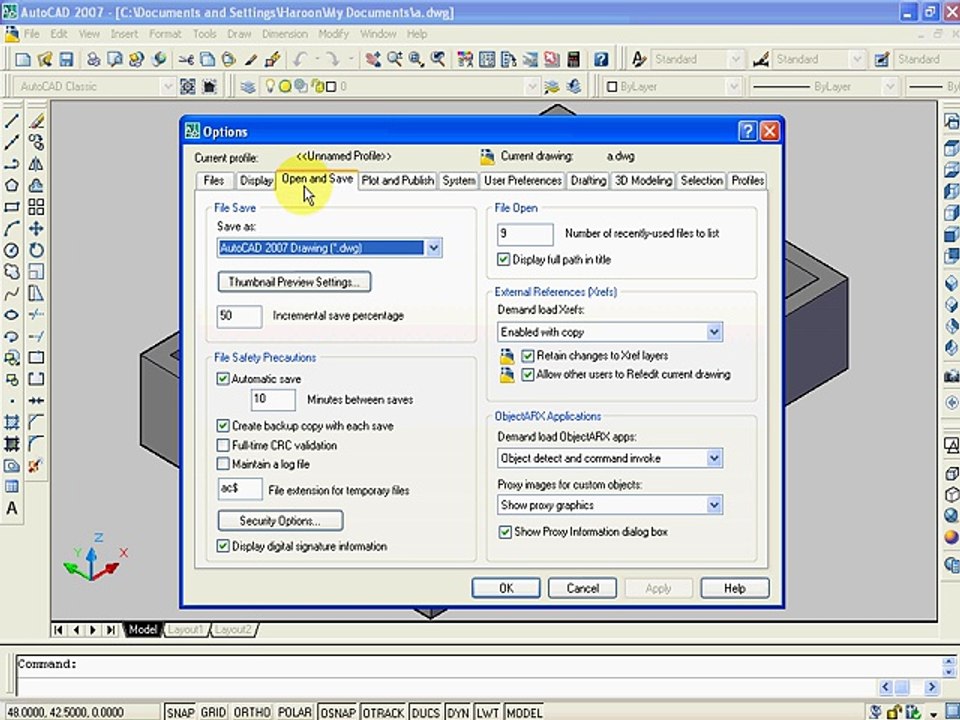
Task: Select the Rotate modify tool
Action: (36, 250)
